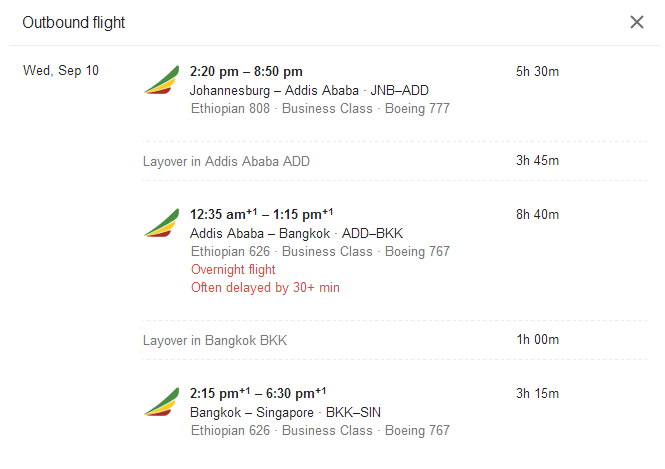Click the Overnight flight warning
The width and height of the screenshot is (665, 469).
[x=232, y=270]
